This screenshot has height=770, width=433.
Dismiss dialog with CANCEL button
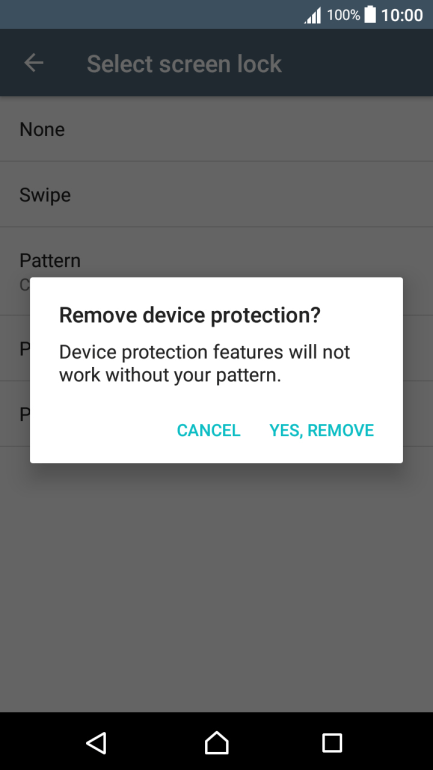(208, 430)
